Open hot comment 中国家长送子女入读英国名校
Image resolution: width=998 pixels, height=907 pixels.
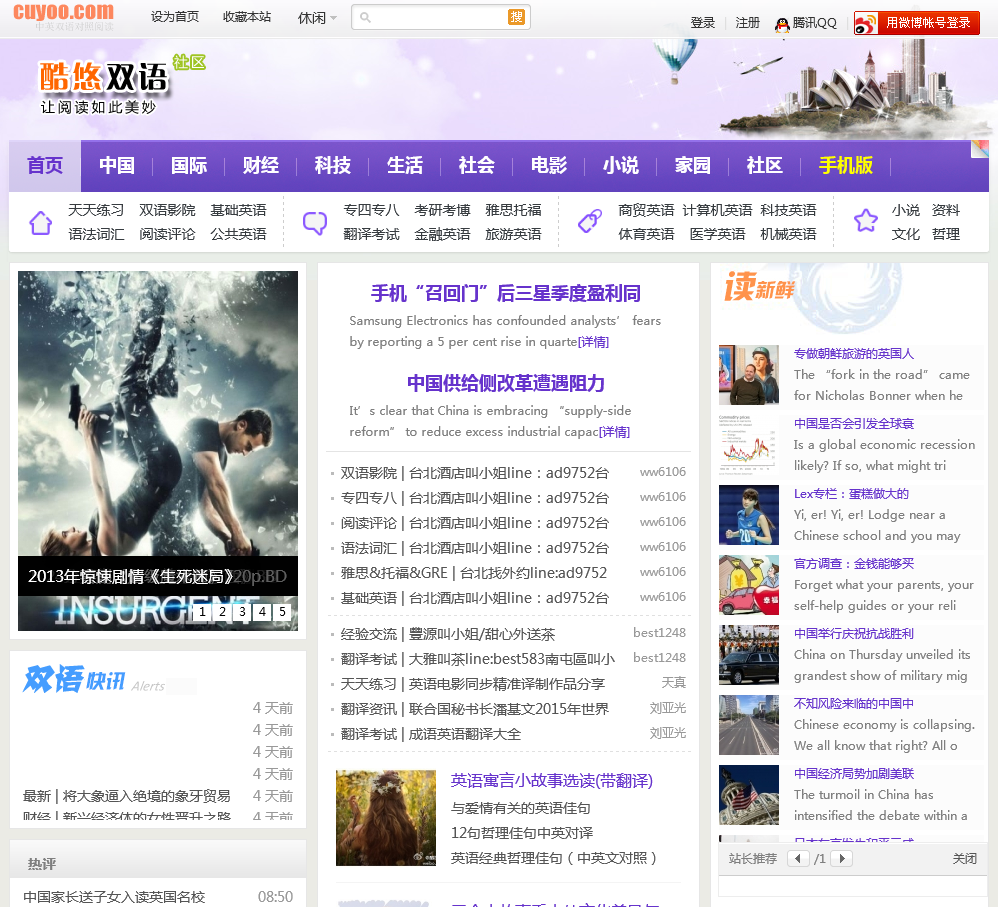click(x=114, y=897)
